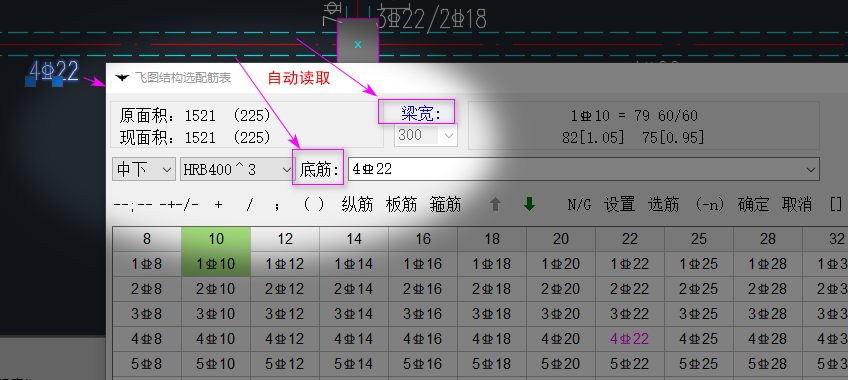Click the 梁宽 label
This screenshot has width=848, height=380.
point(421,114)
